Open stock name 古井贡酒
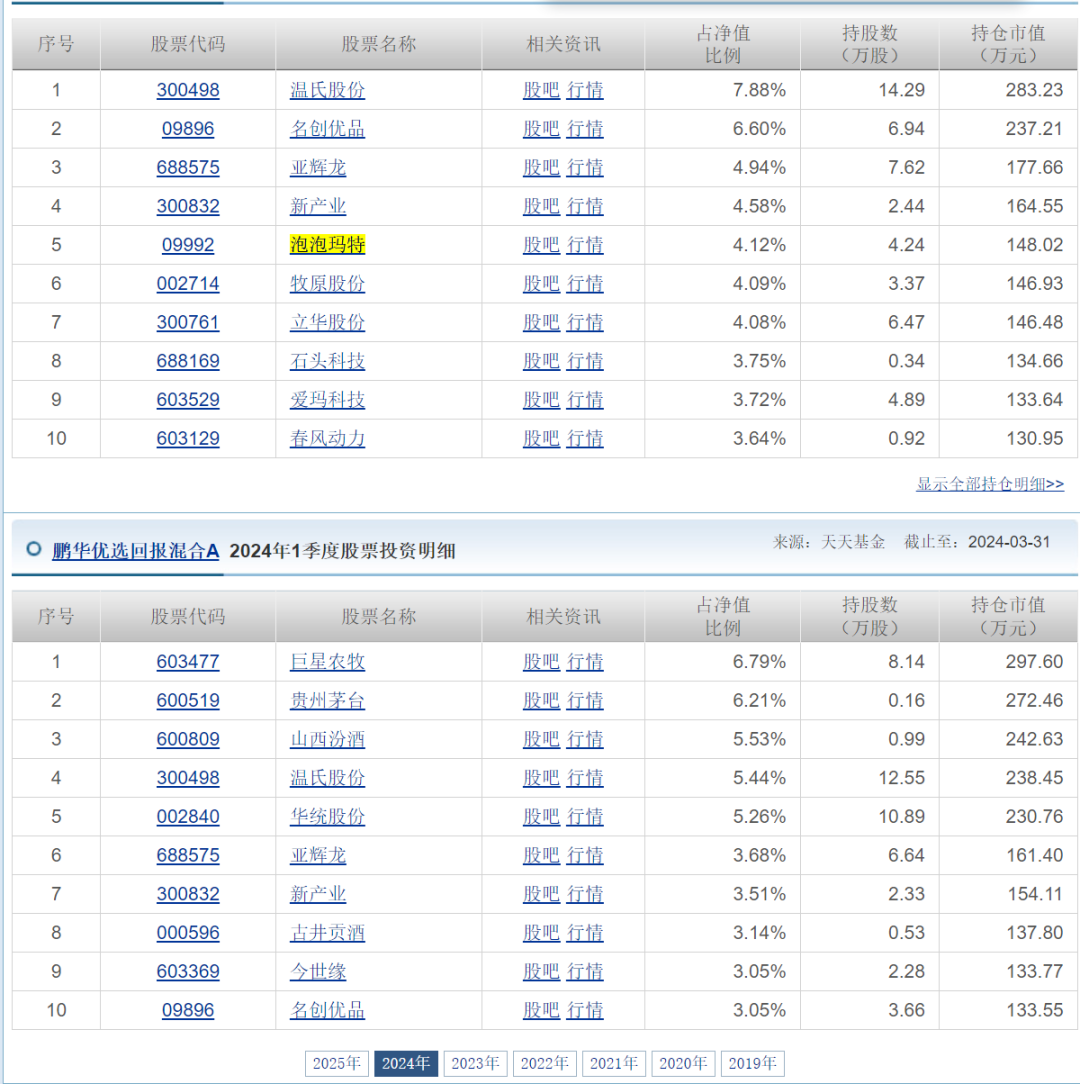This screenshot has width=1080, height=1084. pos(327,933)
